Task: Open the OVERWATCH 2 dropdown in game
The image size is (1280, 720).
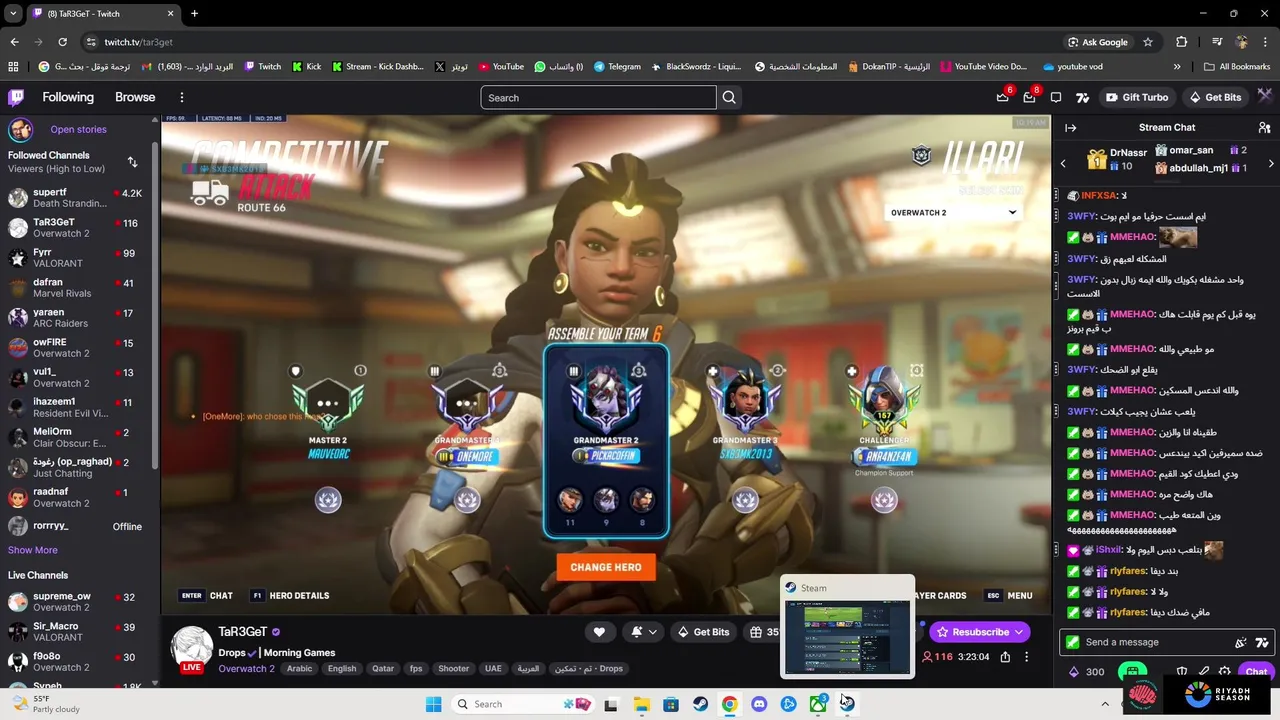Action: [952, 212]
